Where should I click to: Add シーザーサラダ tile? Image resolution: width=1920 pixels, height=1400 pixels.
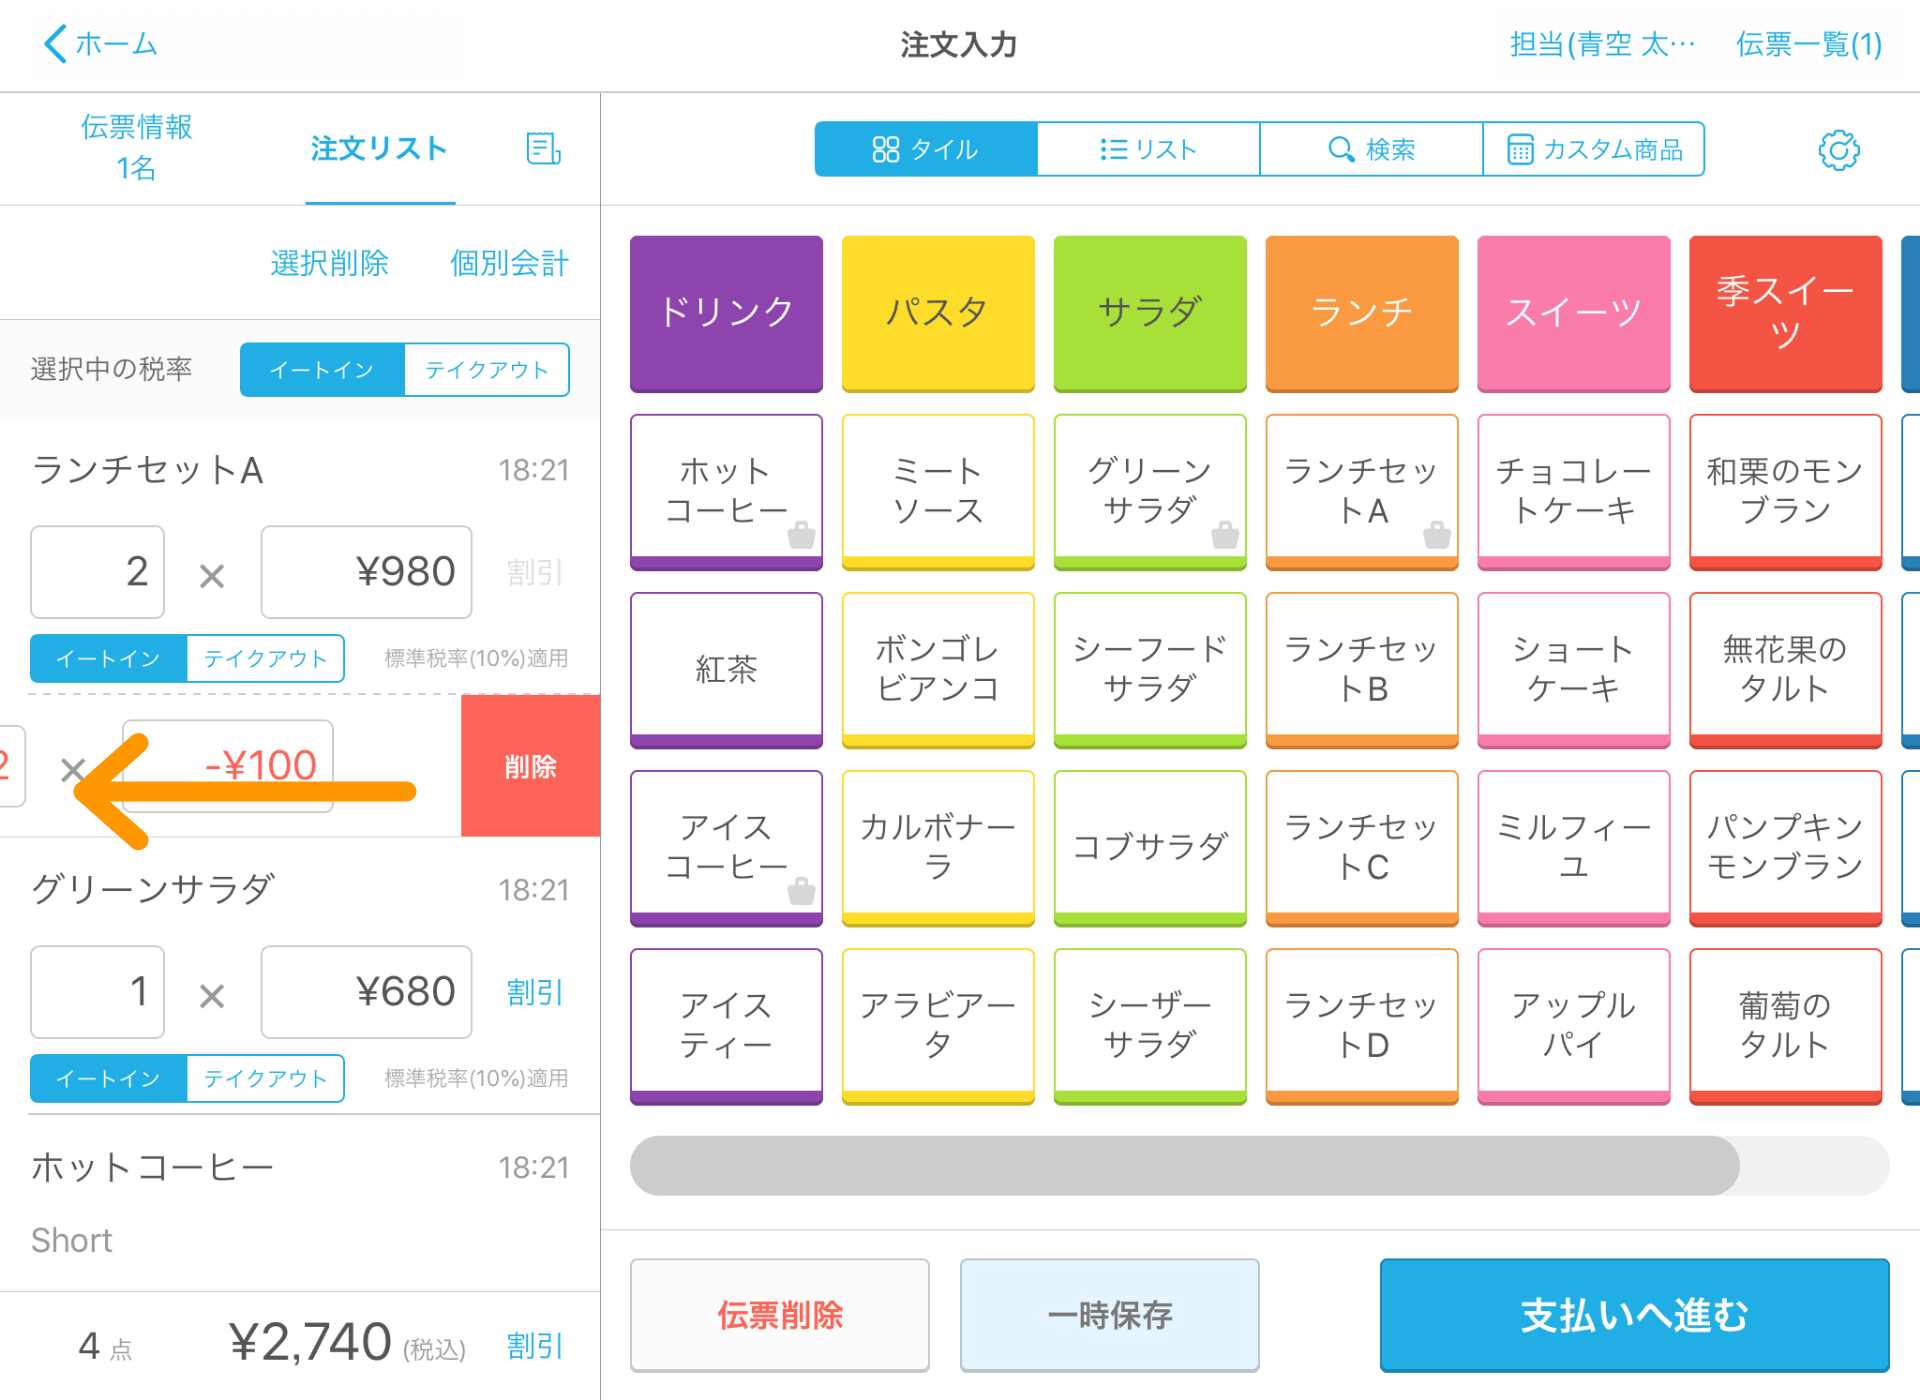[x=1150, y=1025]
